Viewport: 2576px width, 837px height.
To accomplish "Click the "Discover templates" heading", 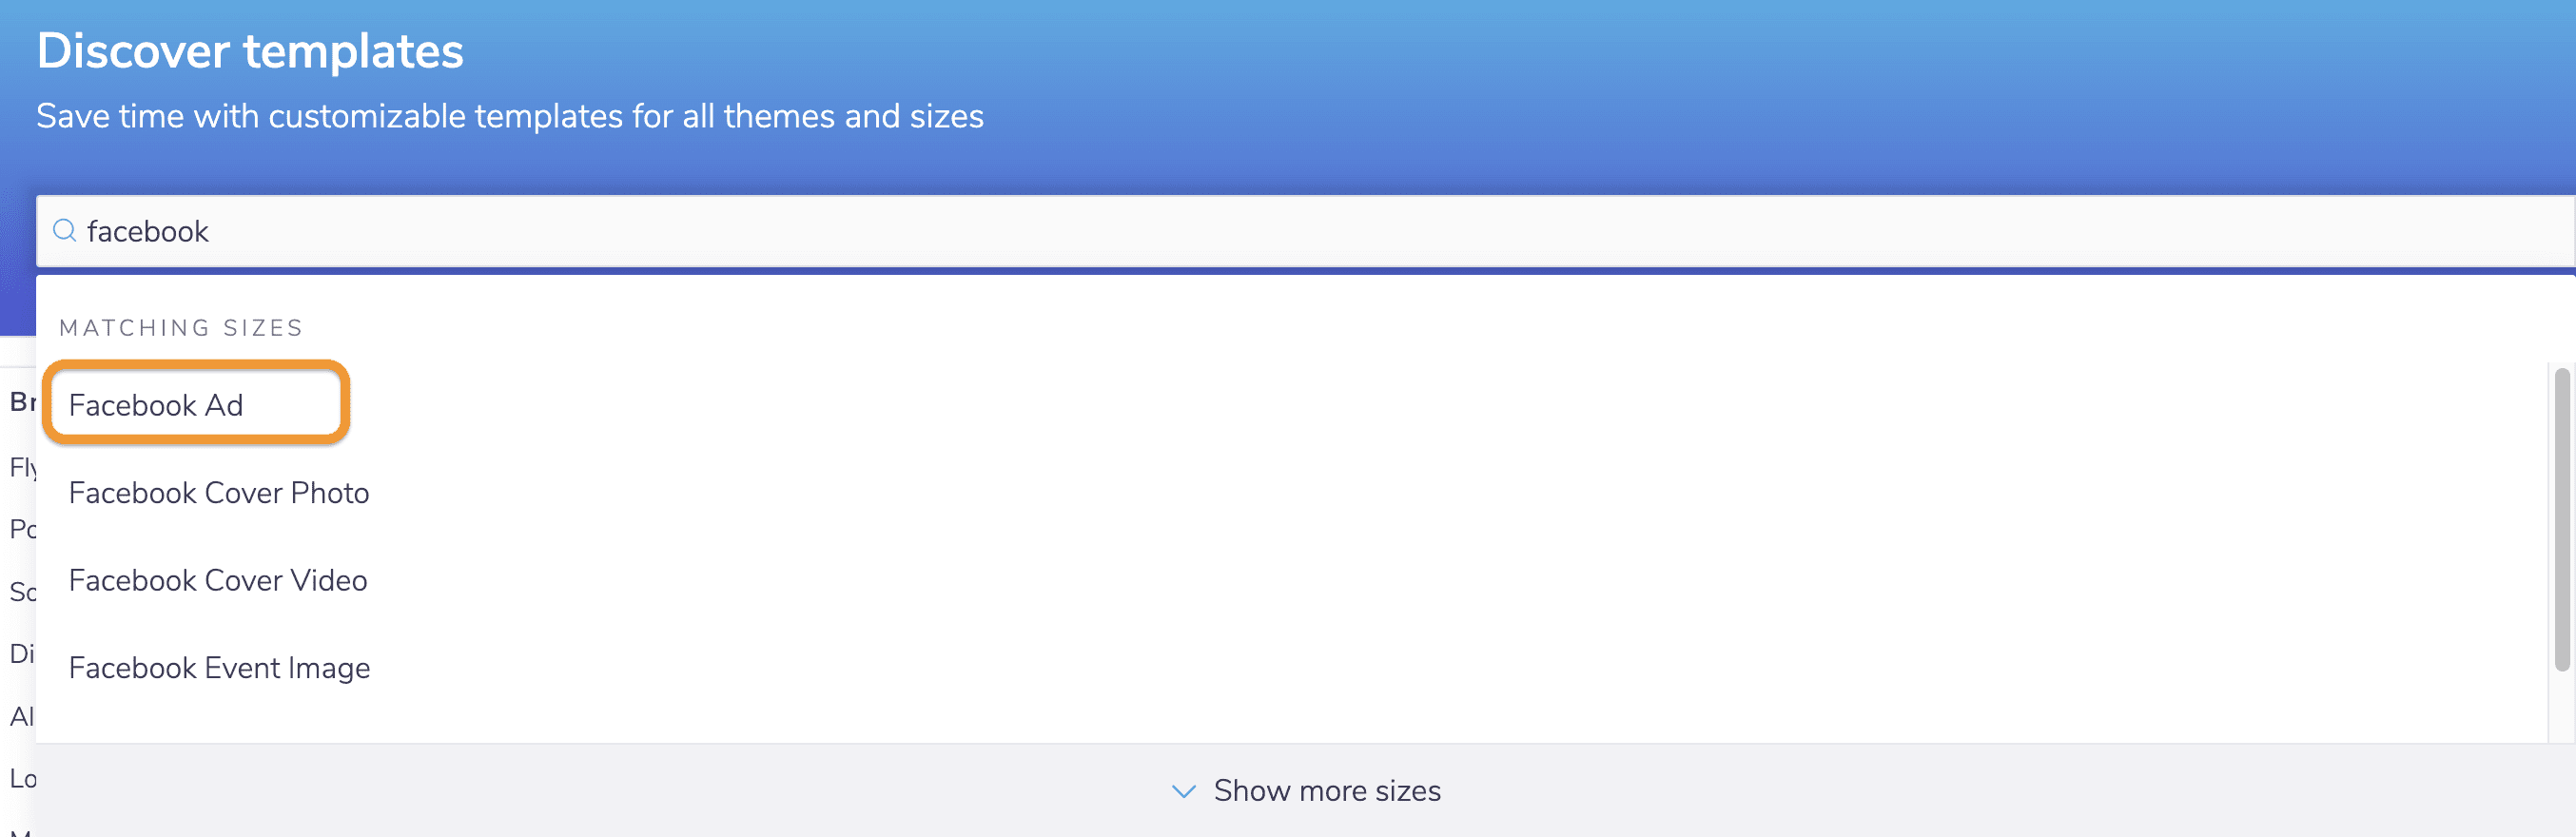I will click(250, 51).
